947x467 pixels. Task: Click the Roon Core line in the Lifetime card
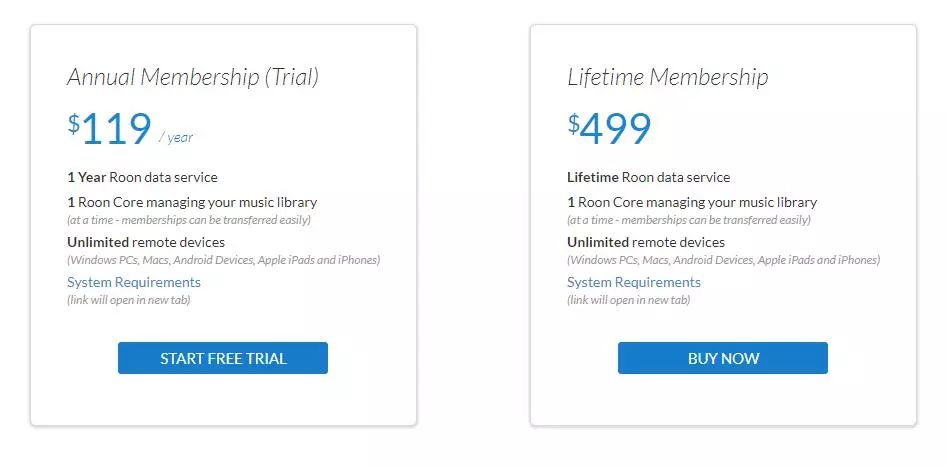pyautogui.click(x=692, y=202)
